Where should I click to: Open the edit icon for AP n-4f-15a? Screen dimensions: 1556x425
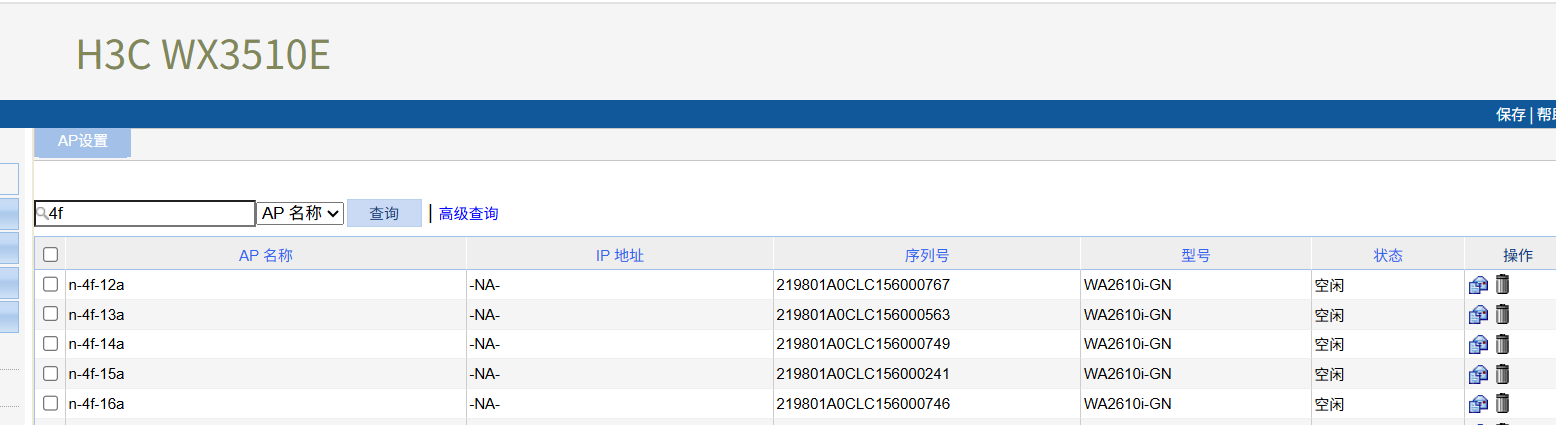[1478, 375]
